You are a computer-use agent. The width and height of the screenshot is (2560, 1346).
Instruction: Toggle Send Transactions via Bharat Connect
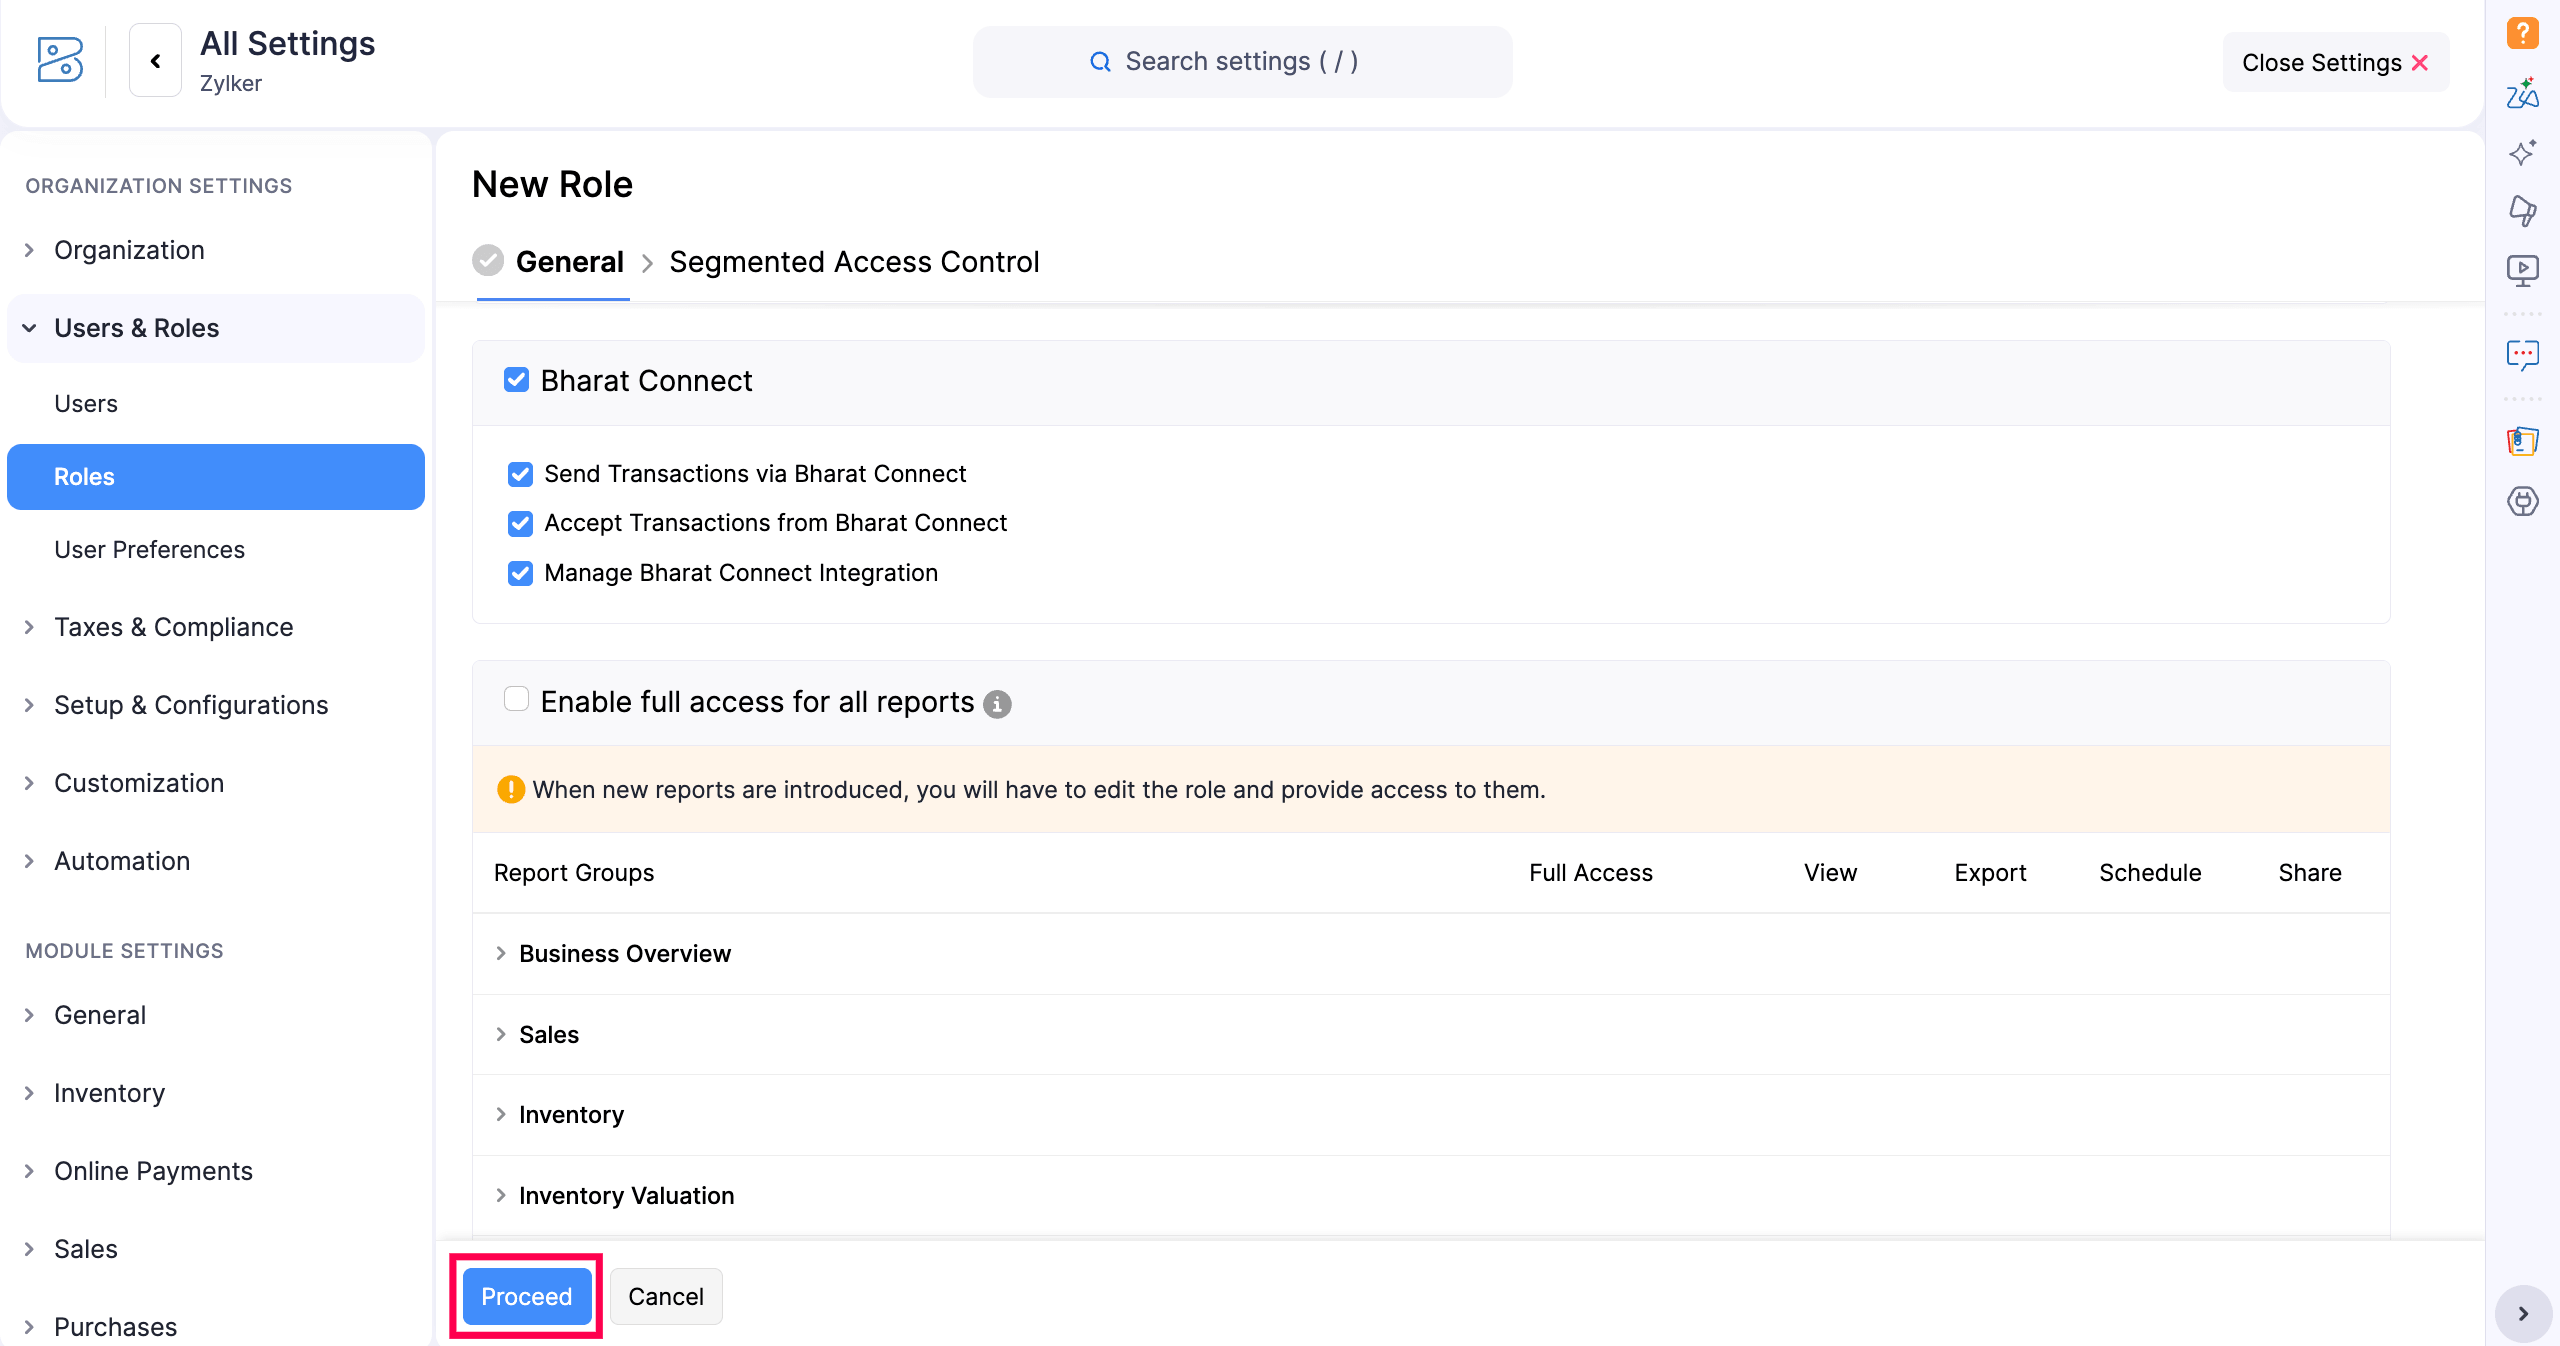[x=520, y=474]
